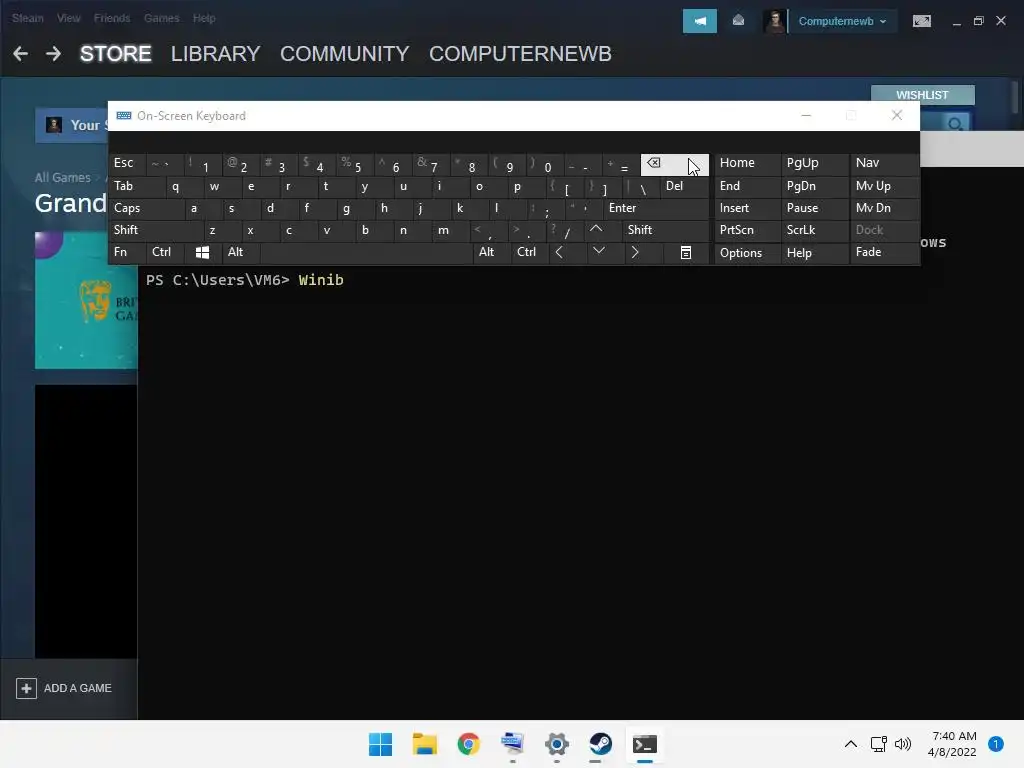This screenshot has width=1024, height=768.
Task: Click the Down arrow key on keyboard
Action: click(x=598, y=251)
